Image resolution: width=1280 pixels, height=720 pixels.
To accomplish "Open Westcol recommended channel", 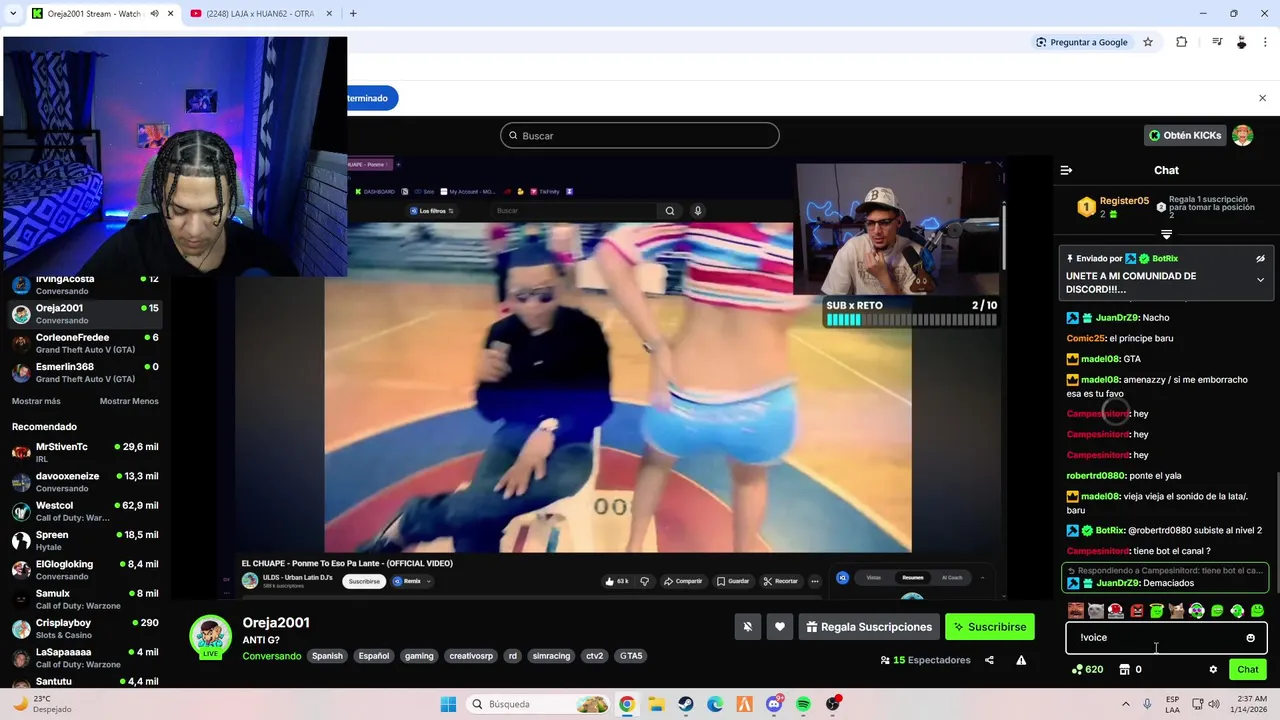I will 85,511.
